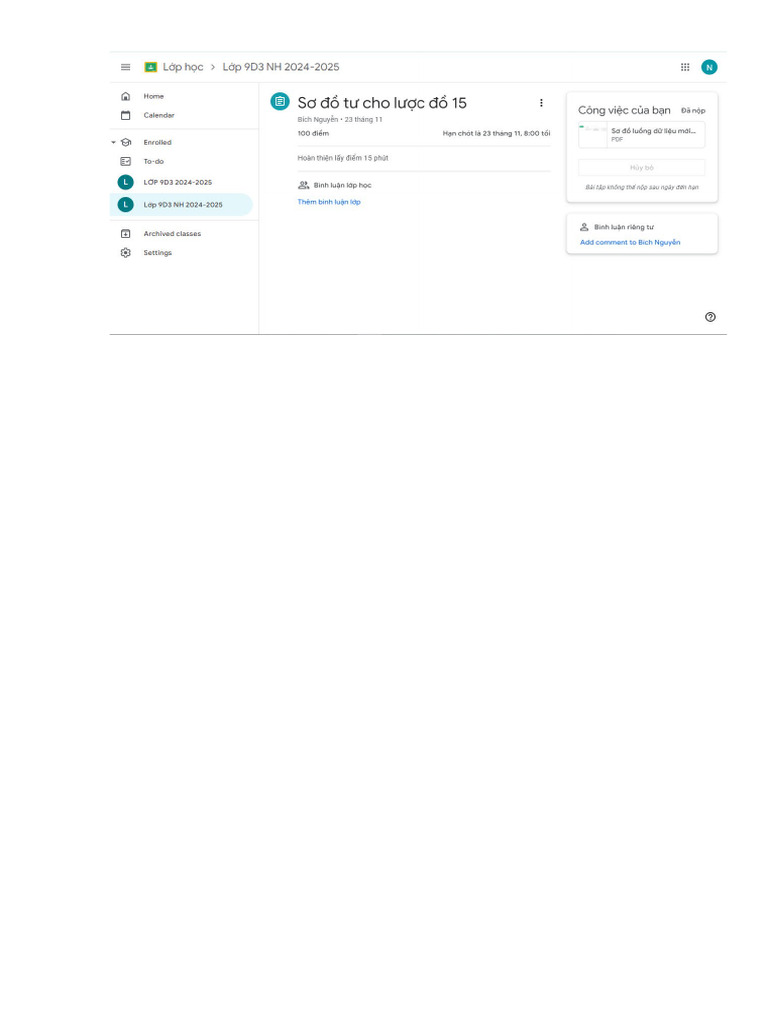Click the Home icon in sidebar
This screenshot has width=768, height=1024.
[125, 96]
